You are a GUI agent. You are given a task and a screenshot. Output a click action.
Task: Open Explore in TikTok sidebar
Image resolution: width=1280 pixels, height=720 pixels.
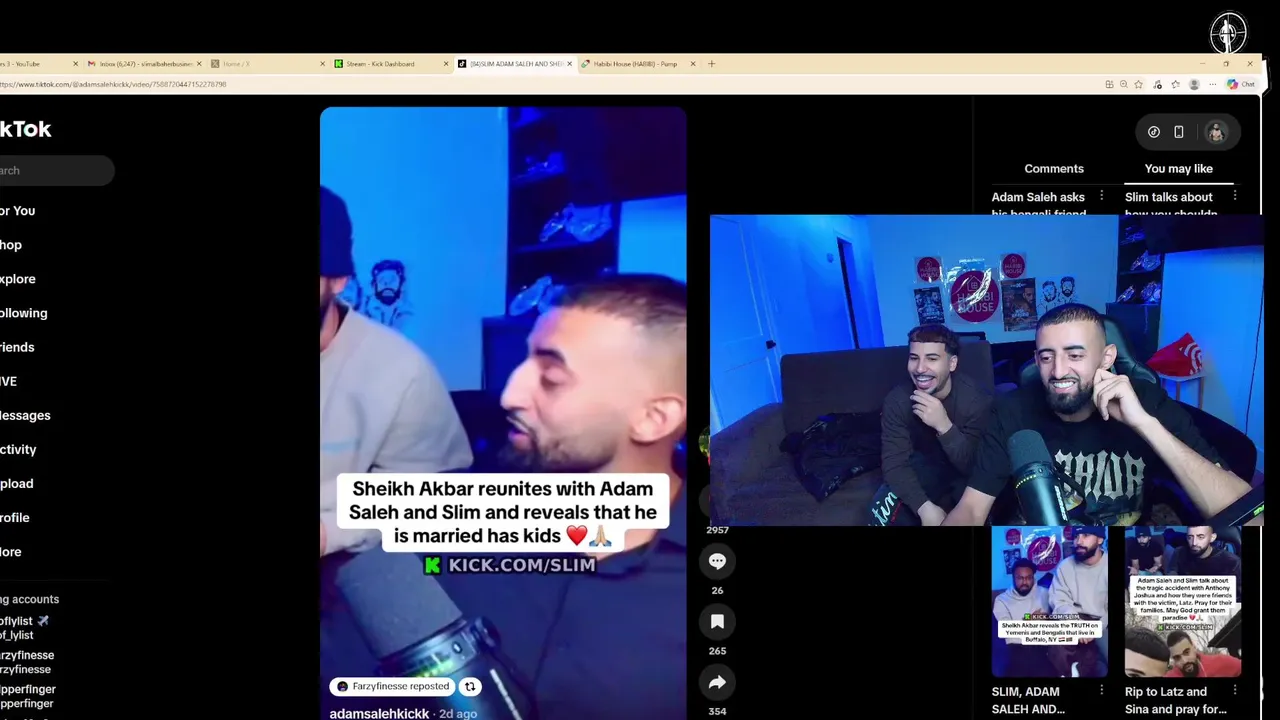coord(17,279)
